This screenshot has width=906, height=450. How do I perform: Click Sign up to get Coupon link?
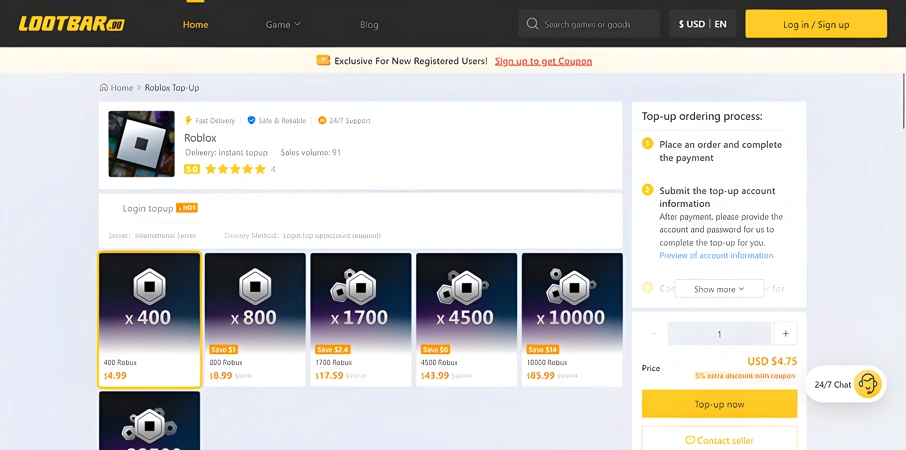pyautogui.click(x=543, y=61)
